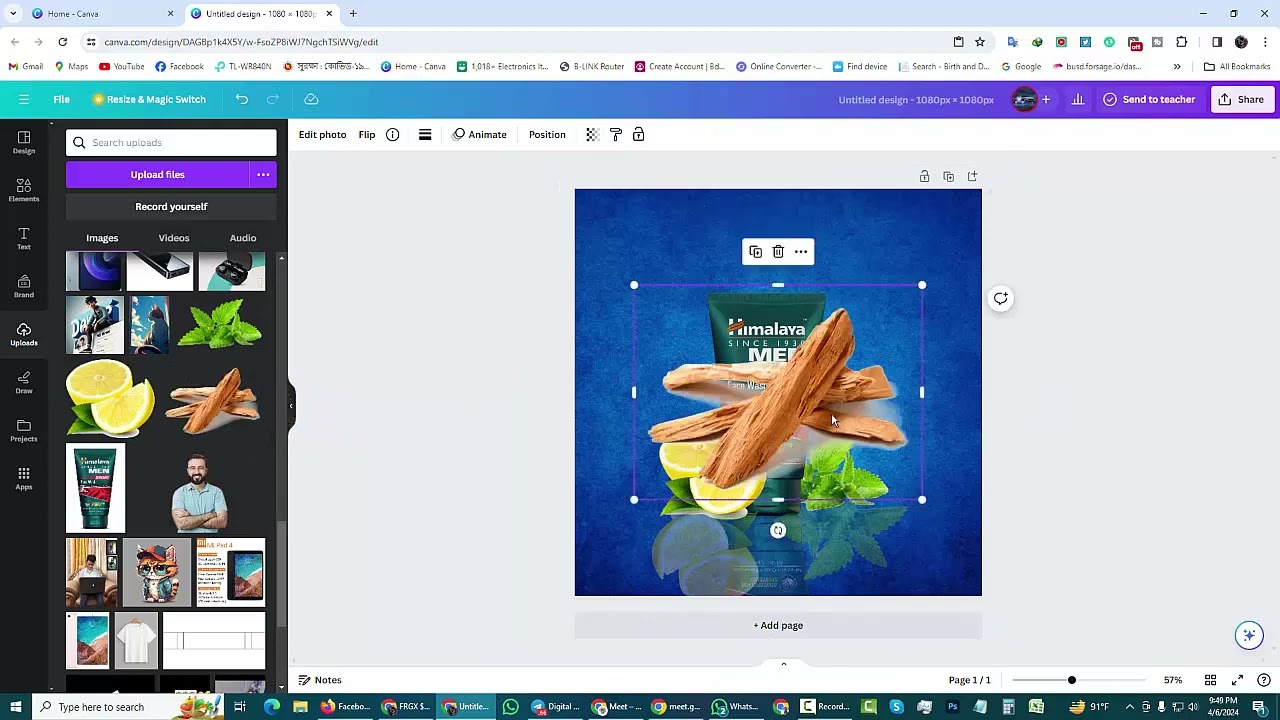Expand the pages drawer chevron below canvas
This screenshot has height=720, width=1280.
tap(783, 664)
